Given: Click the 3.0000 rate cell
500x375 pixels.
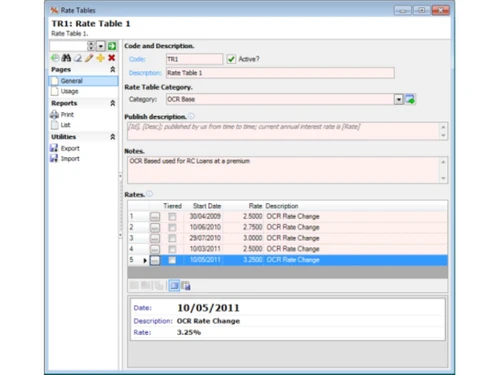Looking at the screenshot, I should coord(252,238).
